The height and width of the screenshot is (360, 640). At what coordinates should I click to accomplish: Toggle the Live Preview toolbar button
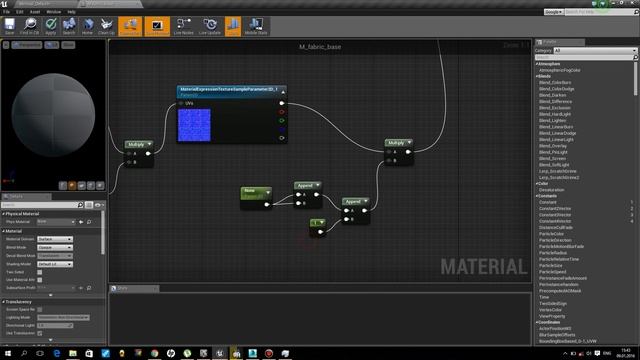pyautogui.click(x=157, y=26)
